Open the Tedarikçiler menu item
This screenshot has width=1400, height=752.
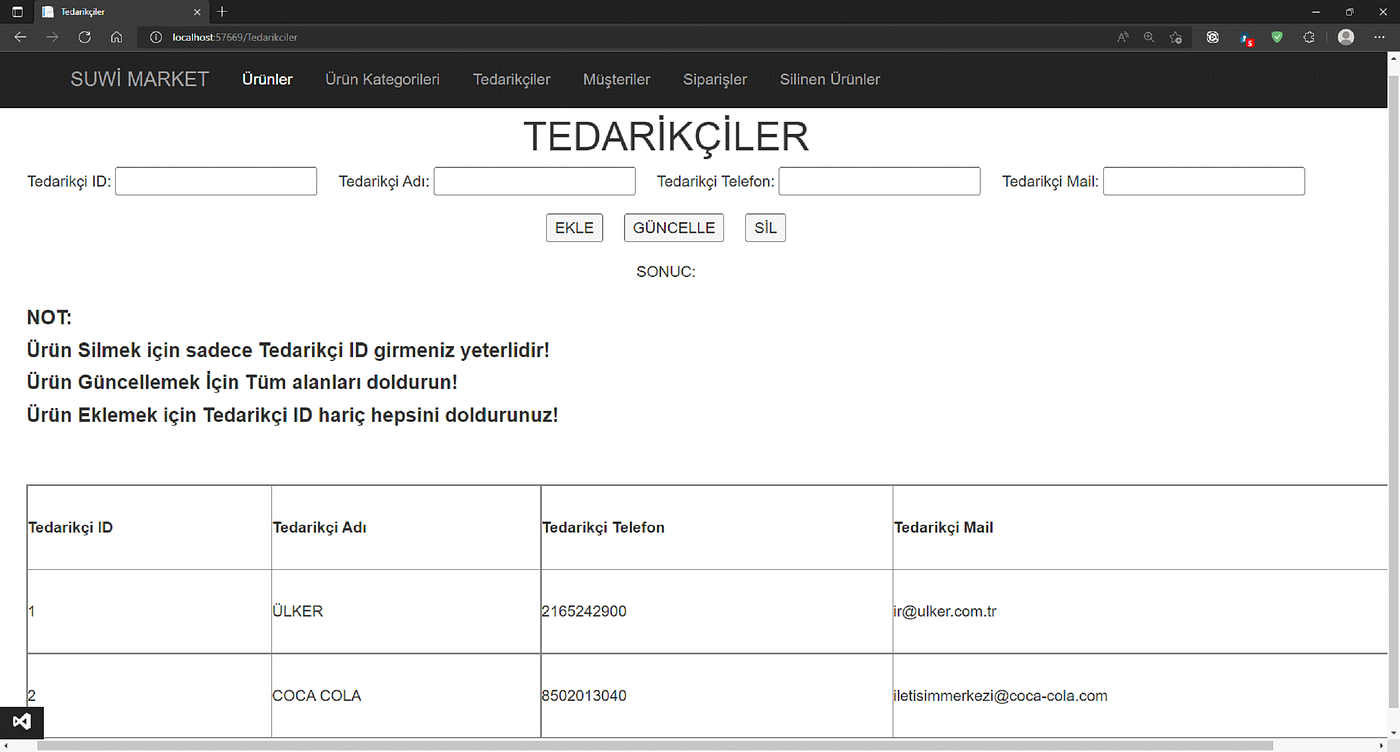[512, 79]
